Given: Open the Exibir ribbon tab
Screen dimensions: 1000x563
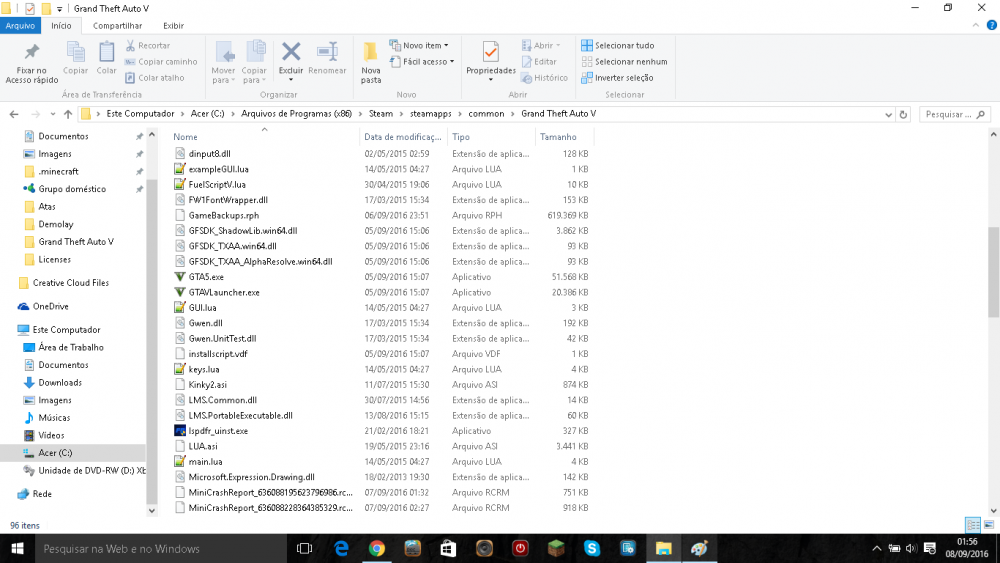Looking at the screenshot, I should (173, 25).
